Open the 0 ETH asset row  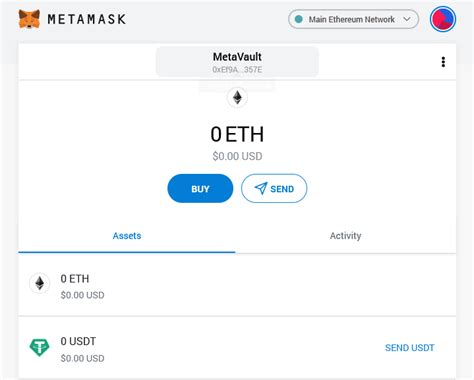237,285
